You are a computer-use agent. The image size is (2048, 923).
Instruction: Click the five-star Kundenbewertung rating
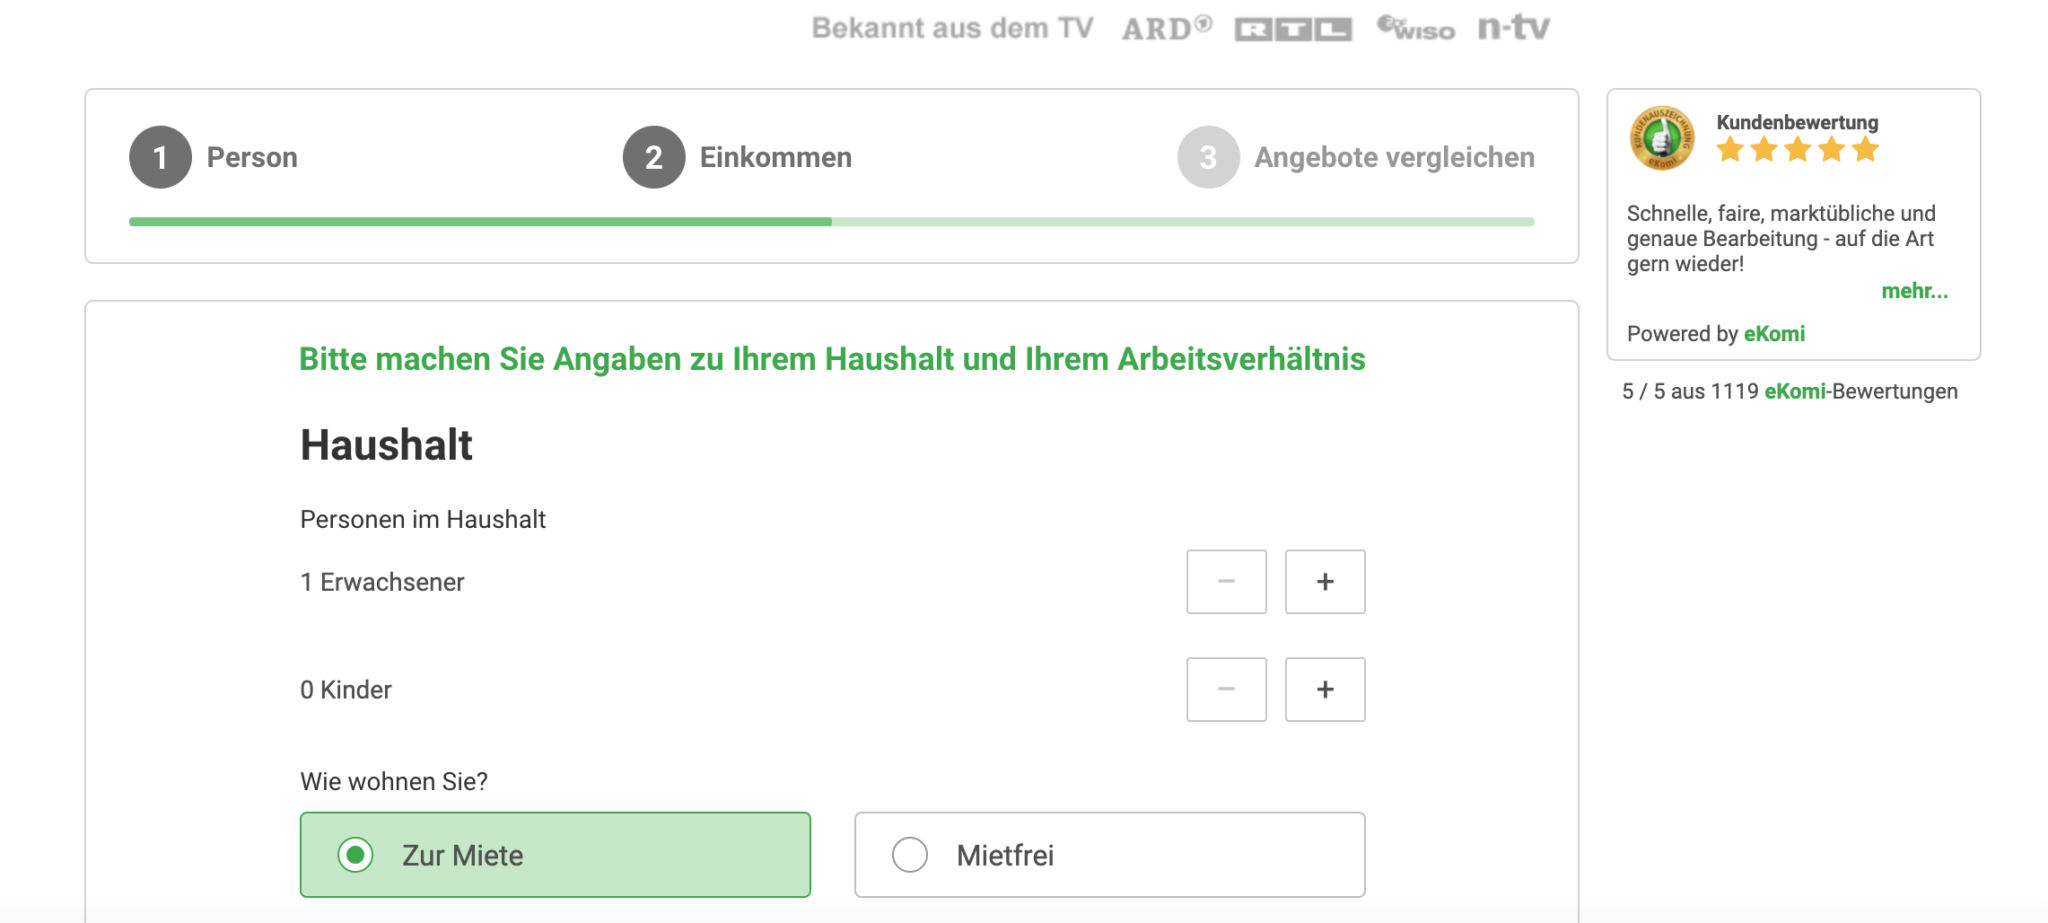(x=1796, y=151)
